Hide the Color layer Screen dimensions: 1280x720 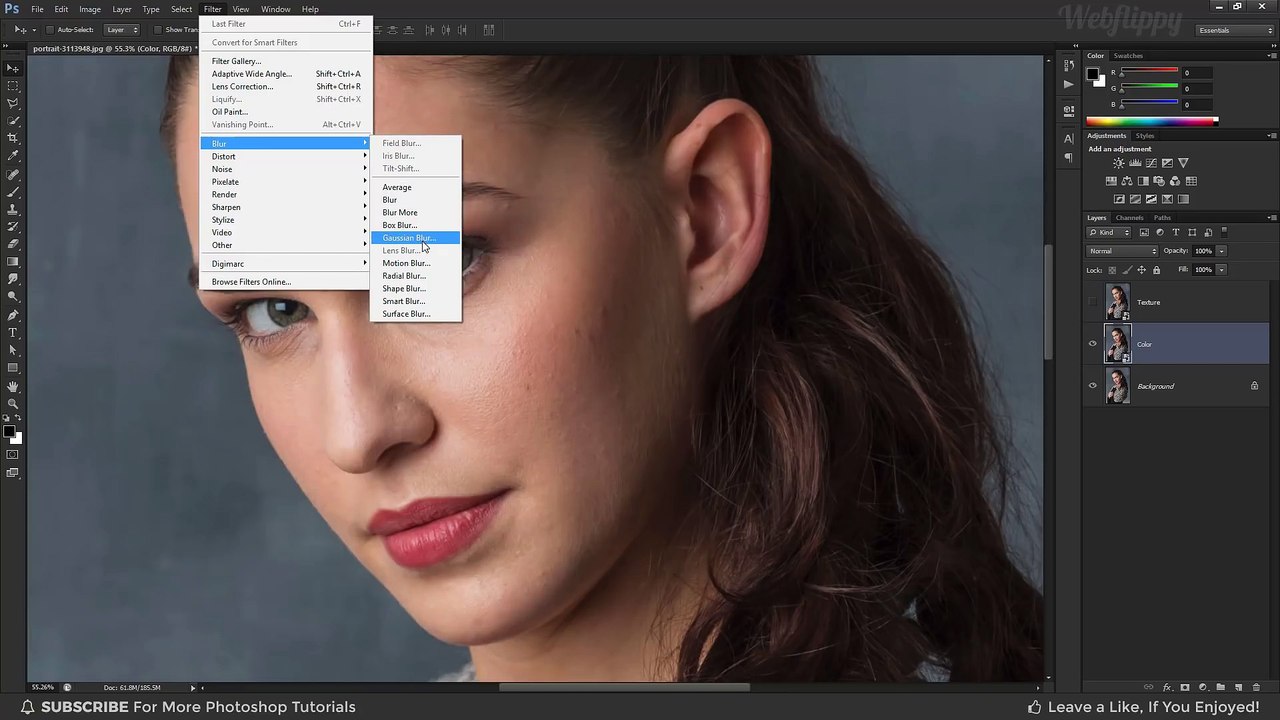click(x=1093, y=344)
